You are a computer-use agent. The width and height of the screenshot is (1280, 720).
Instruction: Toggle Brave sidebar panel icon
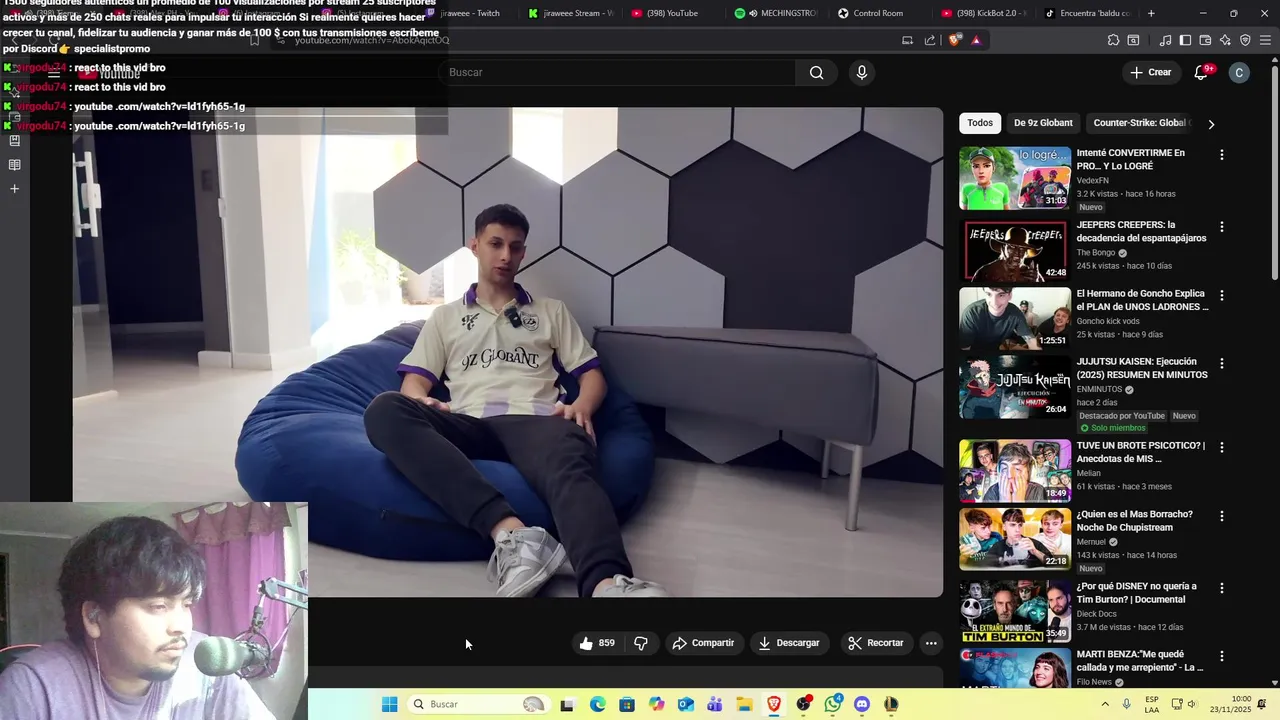1185,40
